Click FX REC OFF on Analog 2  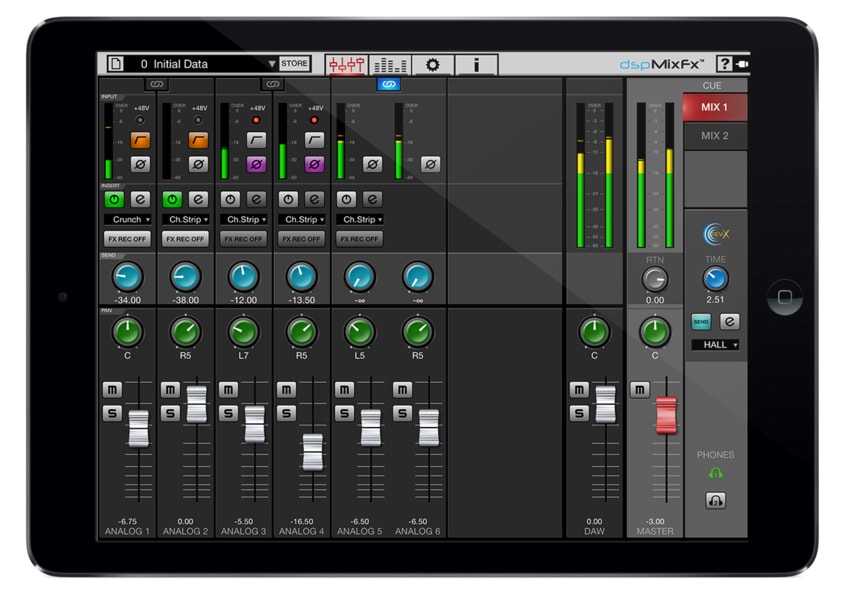[185, 239]
